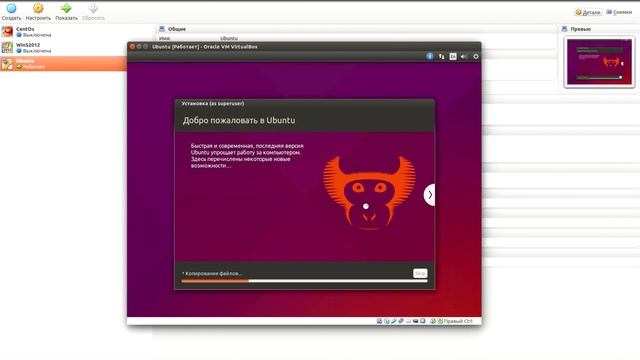
Task: Click the Общие section icon
Action: (x=162, y=29)
